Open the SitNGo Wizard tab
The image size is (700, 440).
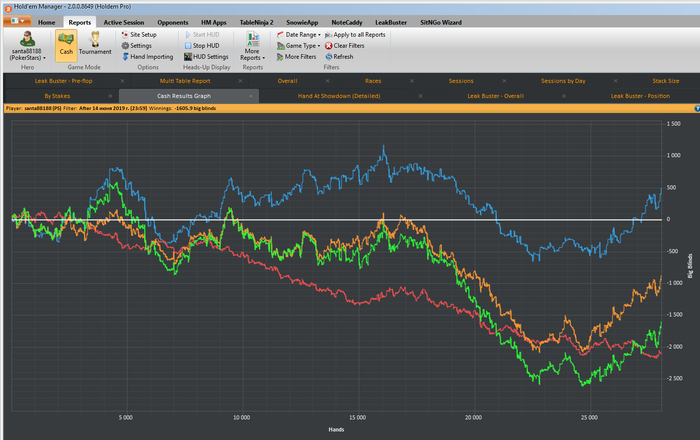point(441,22)
